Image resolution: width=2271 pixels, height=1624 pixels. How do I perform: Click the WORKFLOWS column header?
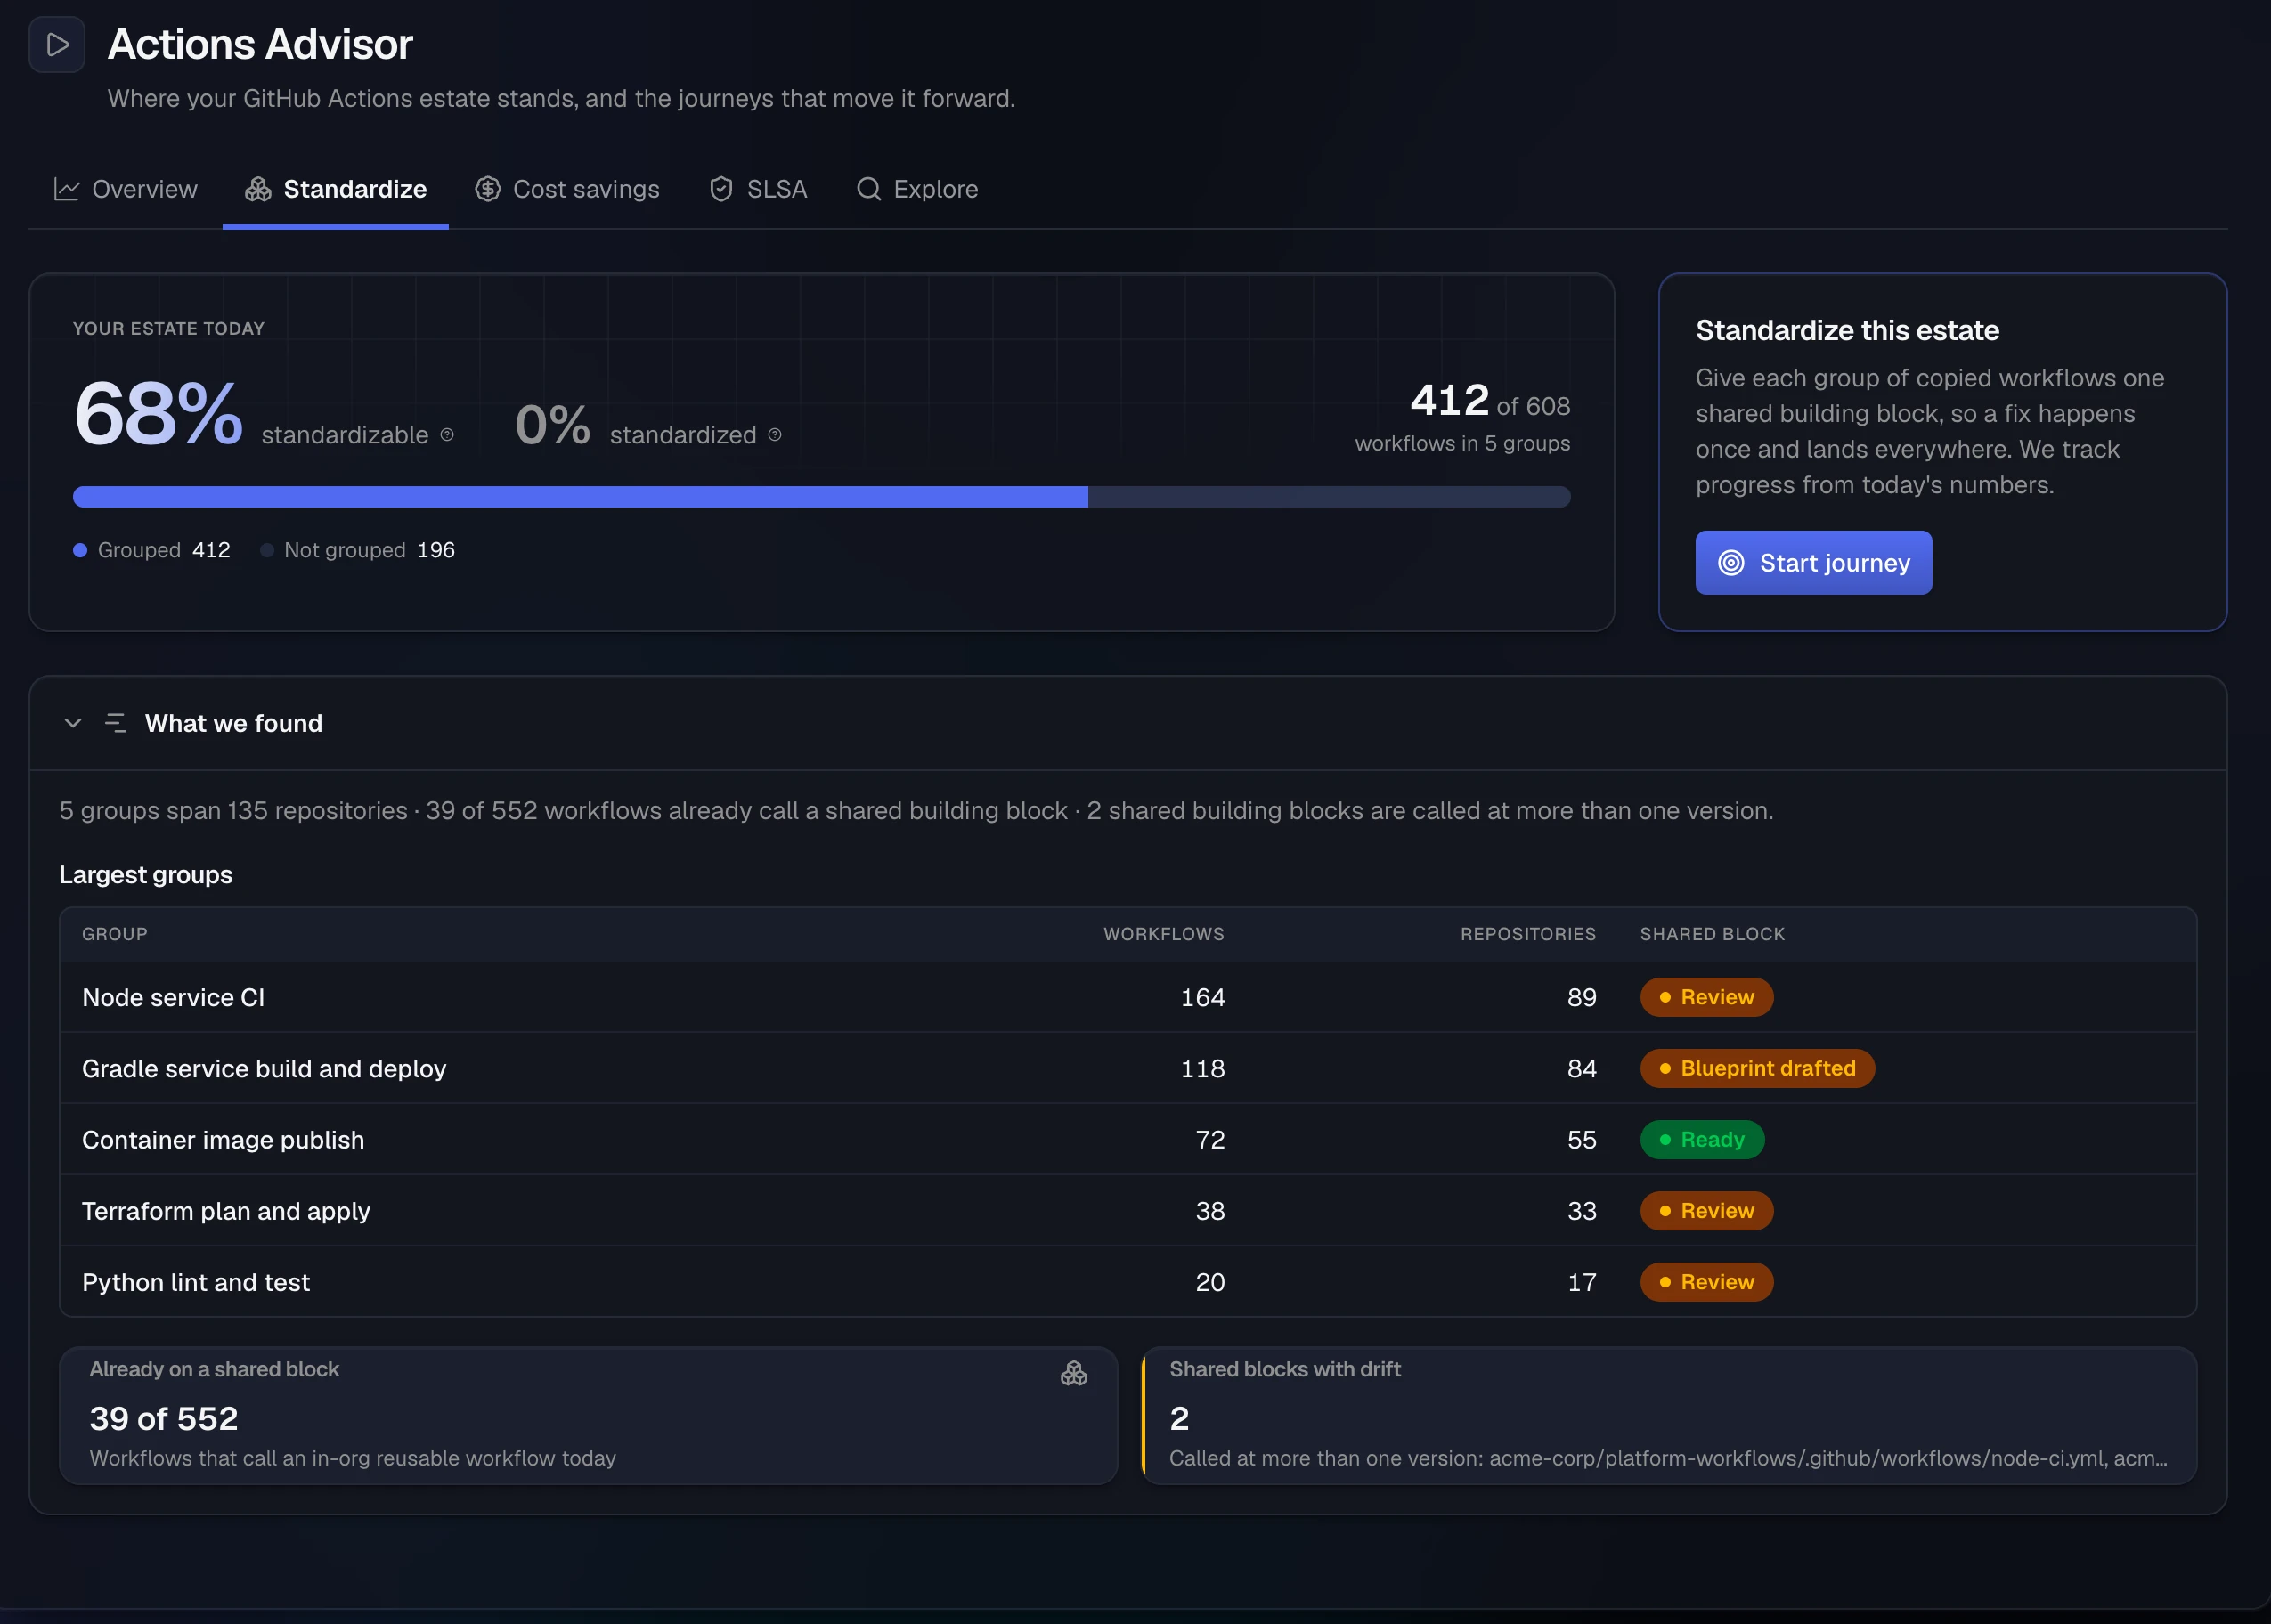click(1164, 934)
